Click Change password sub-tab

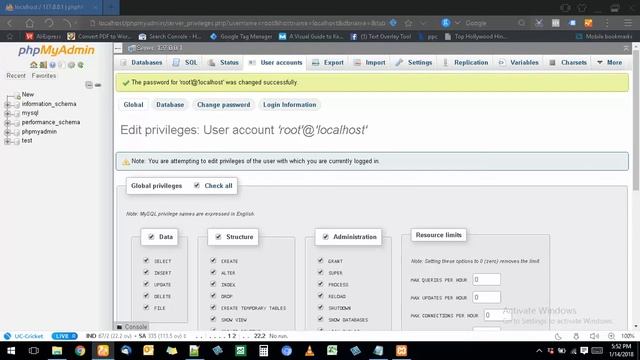pyautogui.click(x=224, y=105)
